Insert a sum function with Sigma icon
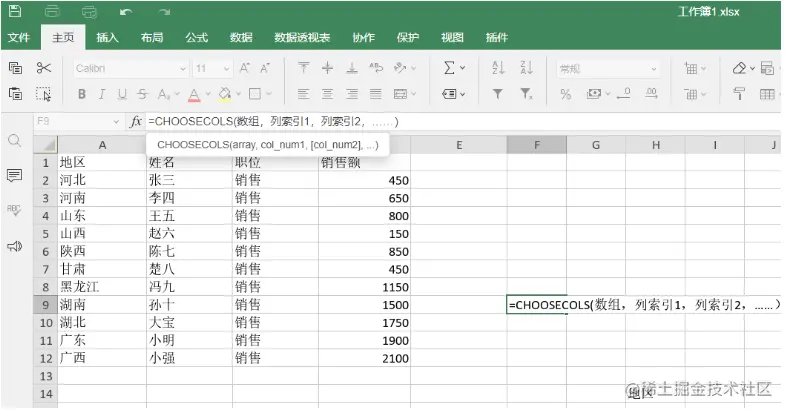Screen dimensions: 786x412 pos(450,68)
